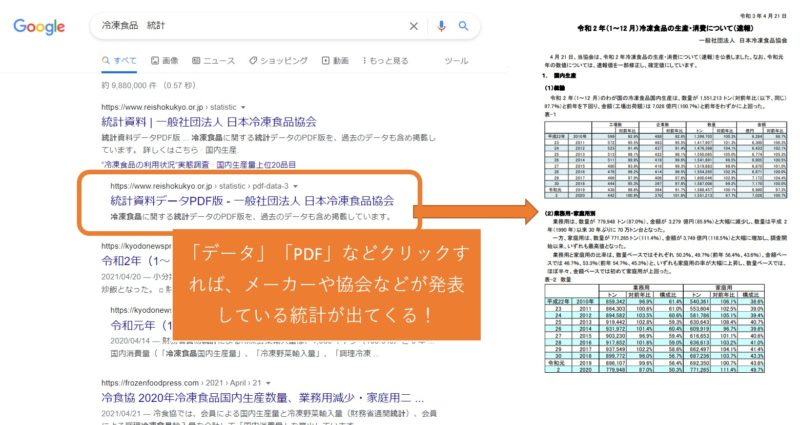
Task: Open the 動画 tab
Action: coord(335,61)
